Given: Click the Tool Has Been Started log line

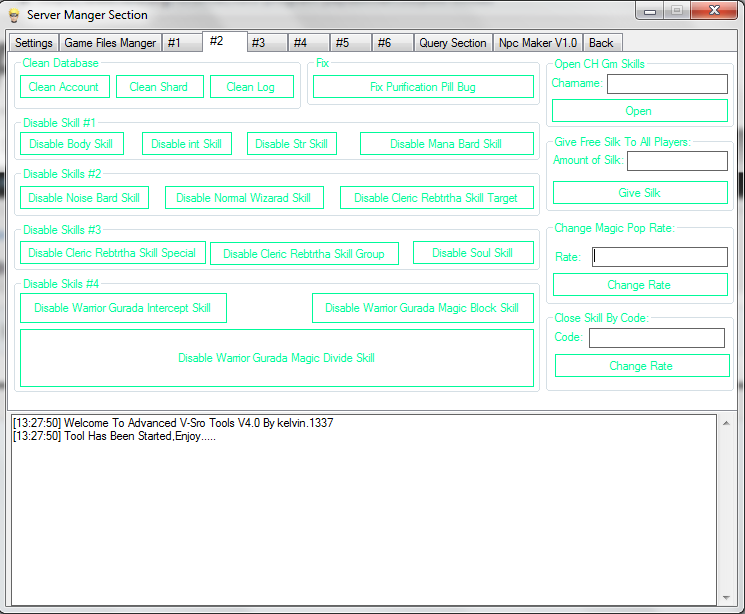Looking at the screenshot, I should pyautogui.click(x=114, y=436).
